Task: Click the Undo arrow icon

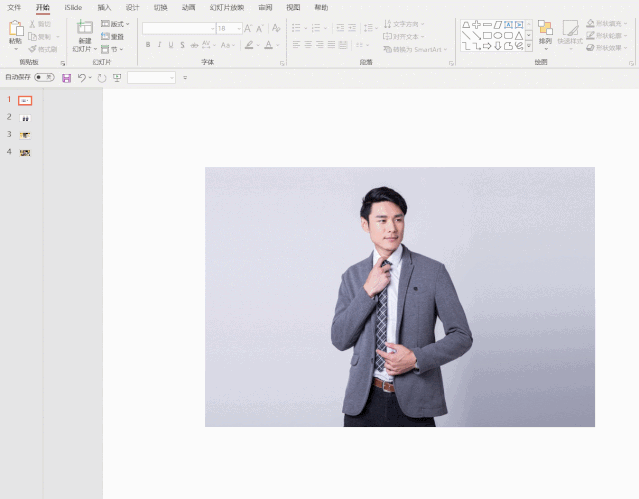Action: 82,77
